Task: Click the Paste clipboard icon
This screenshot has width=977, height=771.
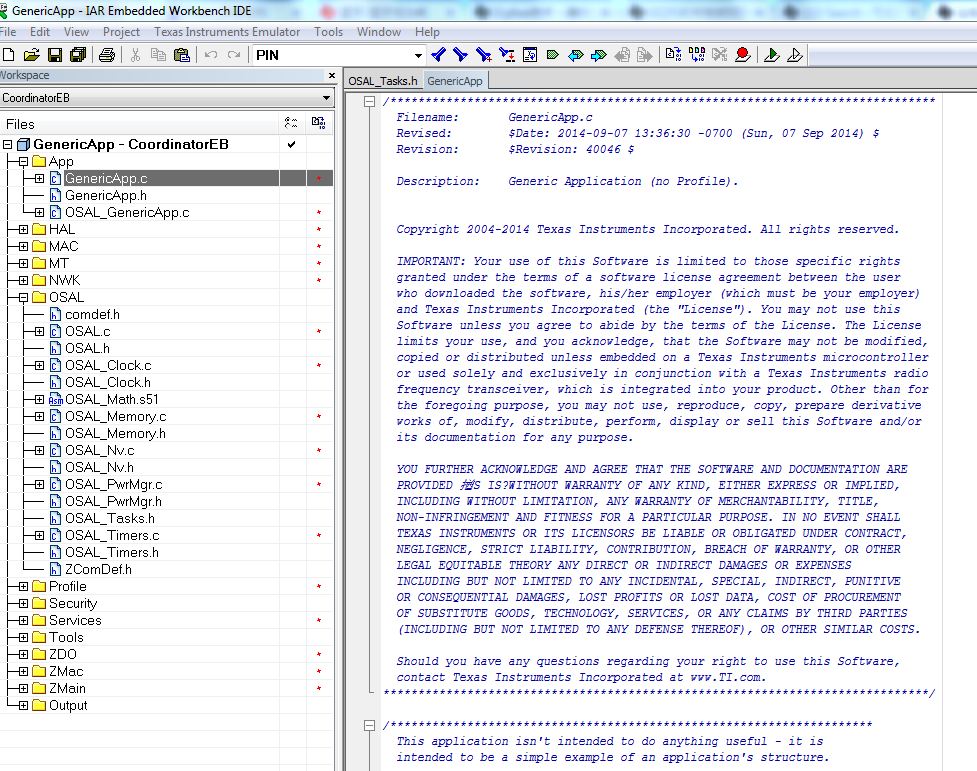Action: point(181,55)
